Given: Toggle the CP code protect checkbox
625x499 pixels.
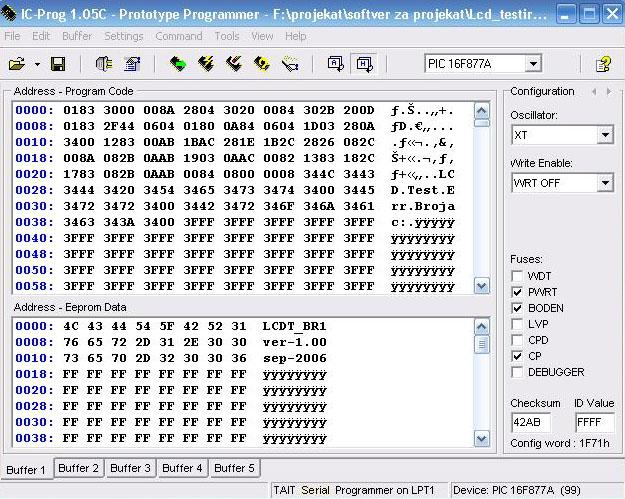Looking at the screenshot, I should click(517, 356).
